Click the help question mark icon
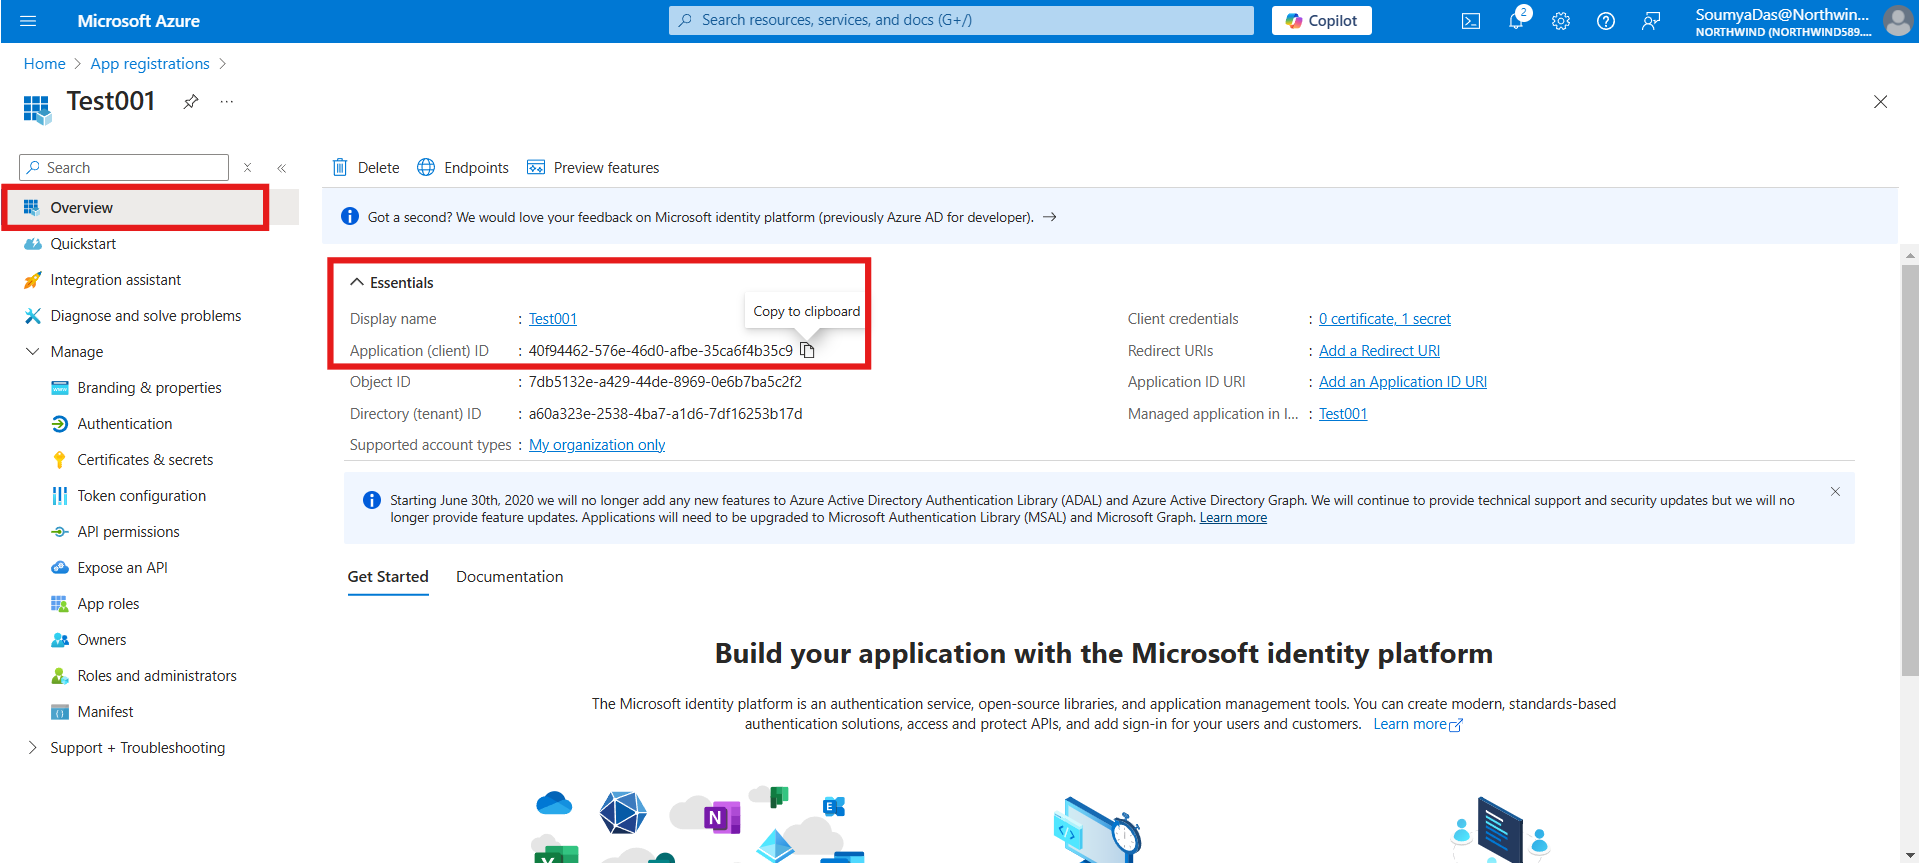Image resolution: width=1919 pixels, height=863 pixels. [x=1606, y=21]
